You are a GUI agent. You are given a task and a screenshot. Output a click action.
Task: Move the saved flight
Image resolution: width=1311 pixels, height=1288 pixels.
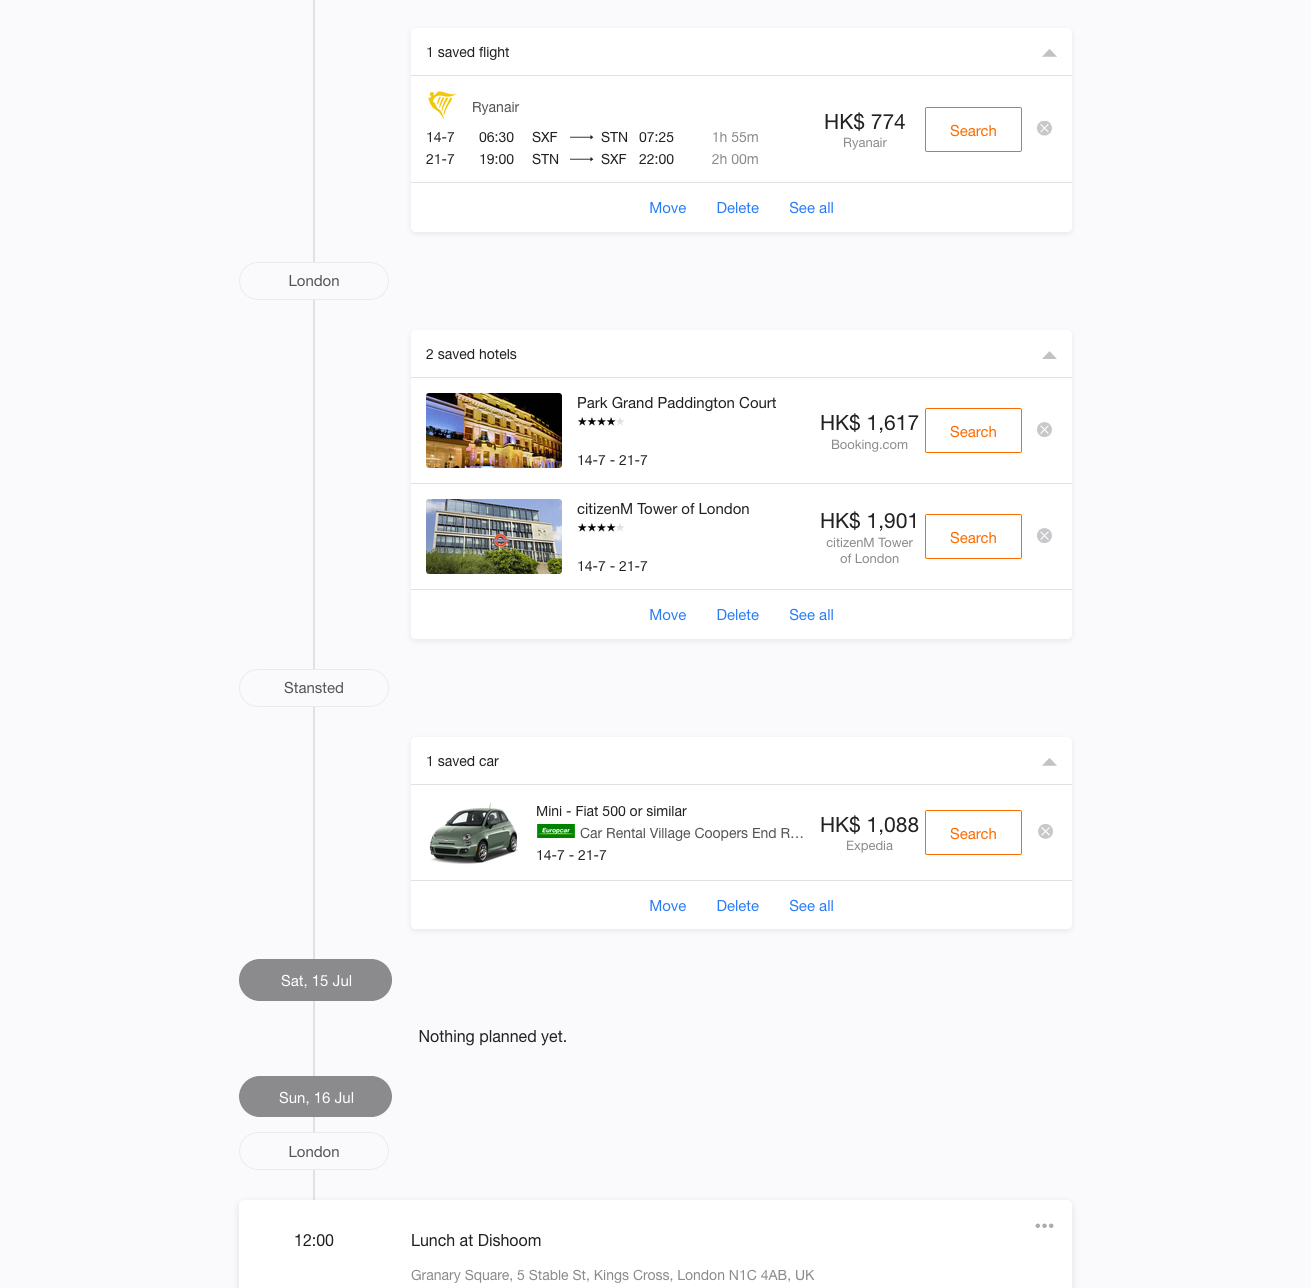(668, 208)
